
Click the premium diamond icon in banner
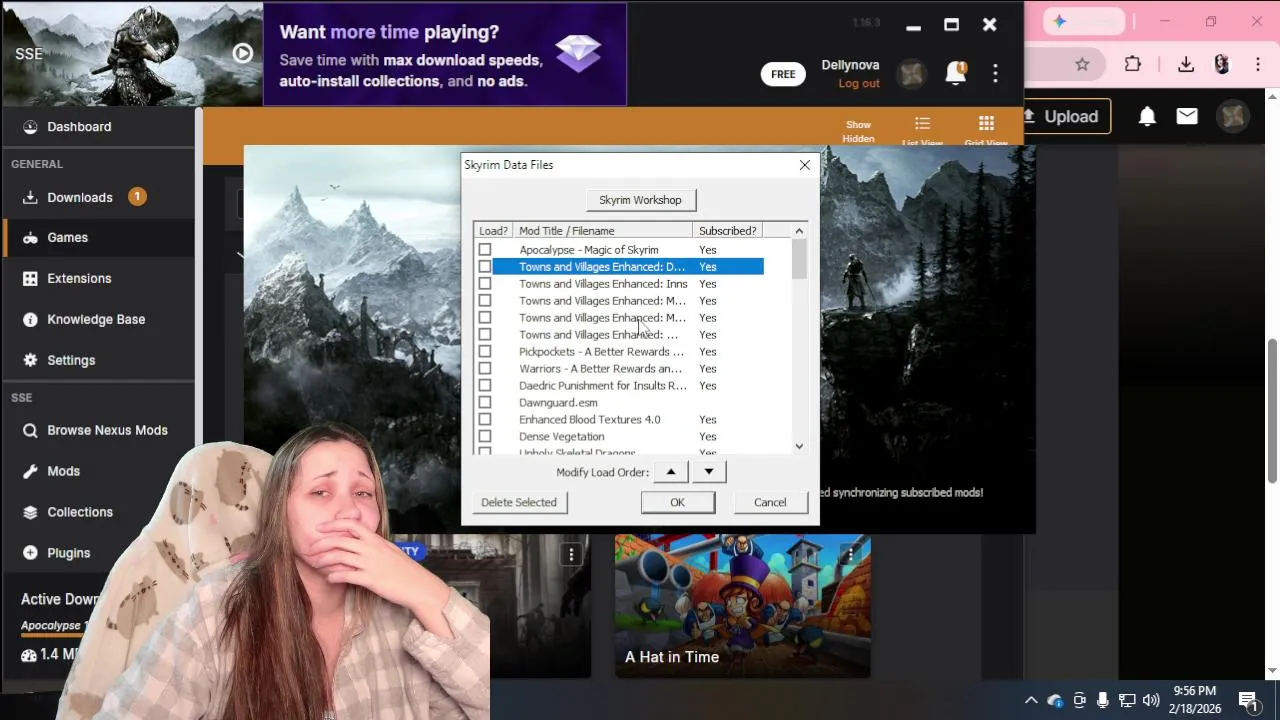(x=579, y=54)
